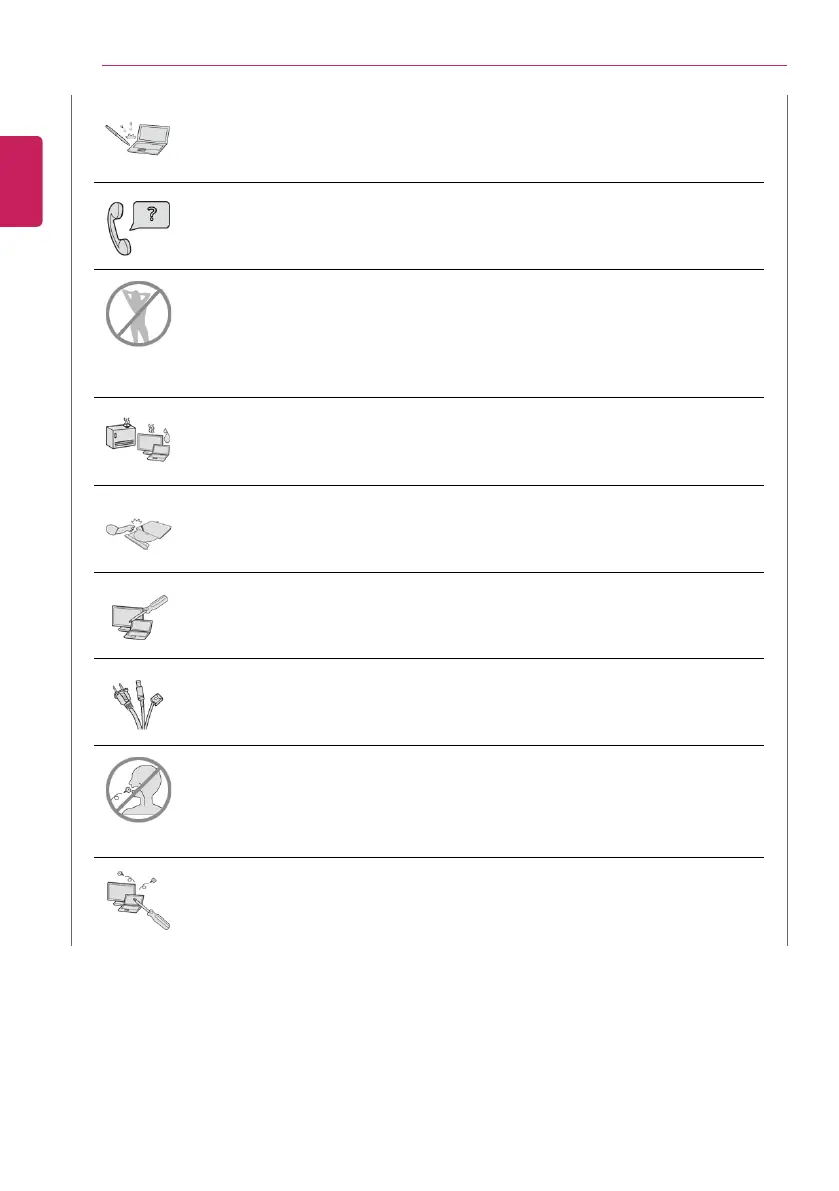This screenshot has height=1191, width=839.
Task: Select the loose screws with screwdriver icon
Action: 138,900
